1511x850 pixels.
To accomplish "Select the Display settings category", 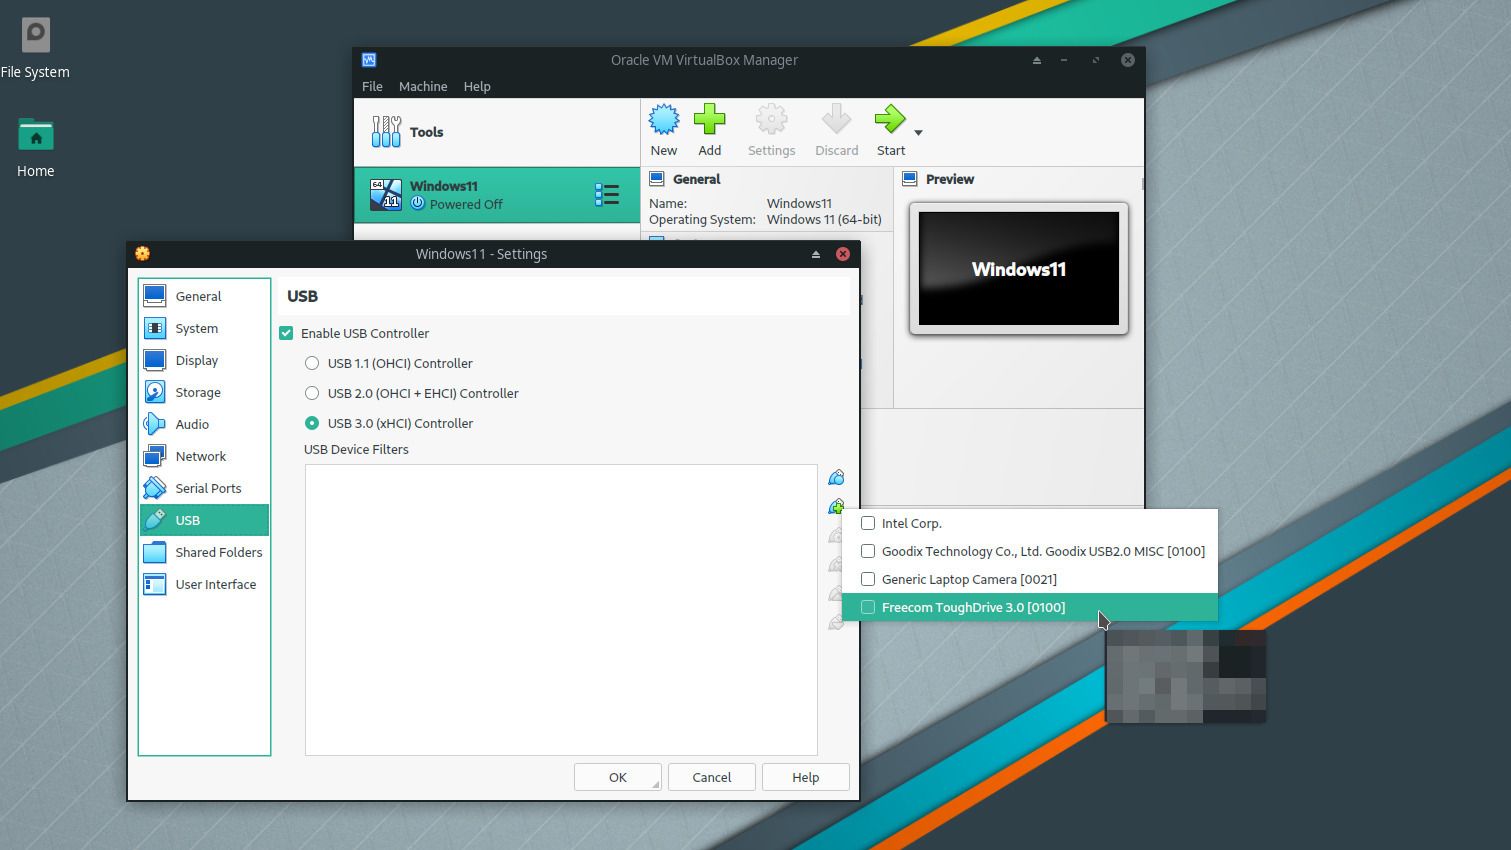I will point(204,360).
